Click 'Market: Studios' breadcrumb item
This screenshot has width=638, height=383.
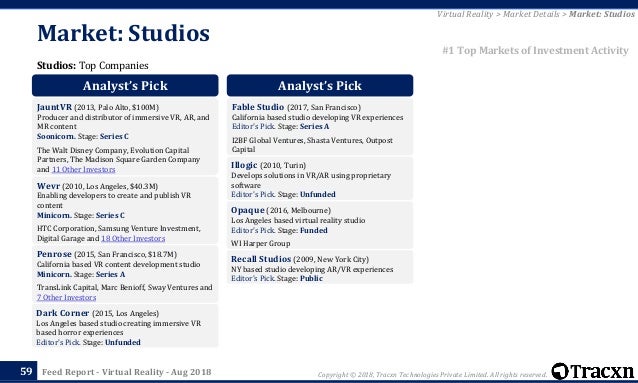(602, 14)
